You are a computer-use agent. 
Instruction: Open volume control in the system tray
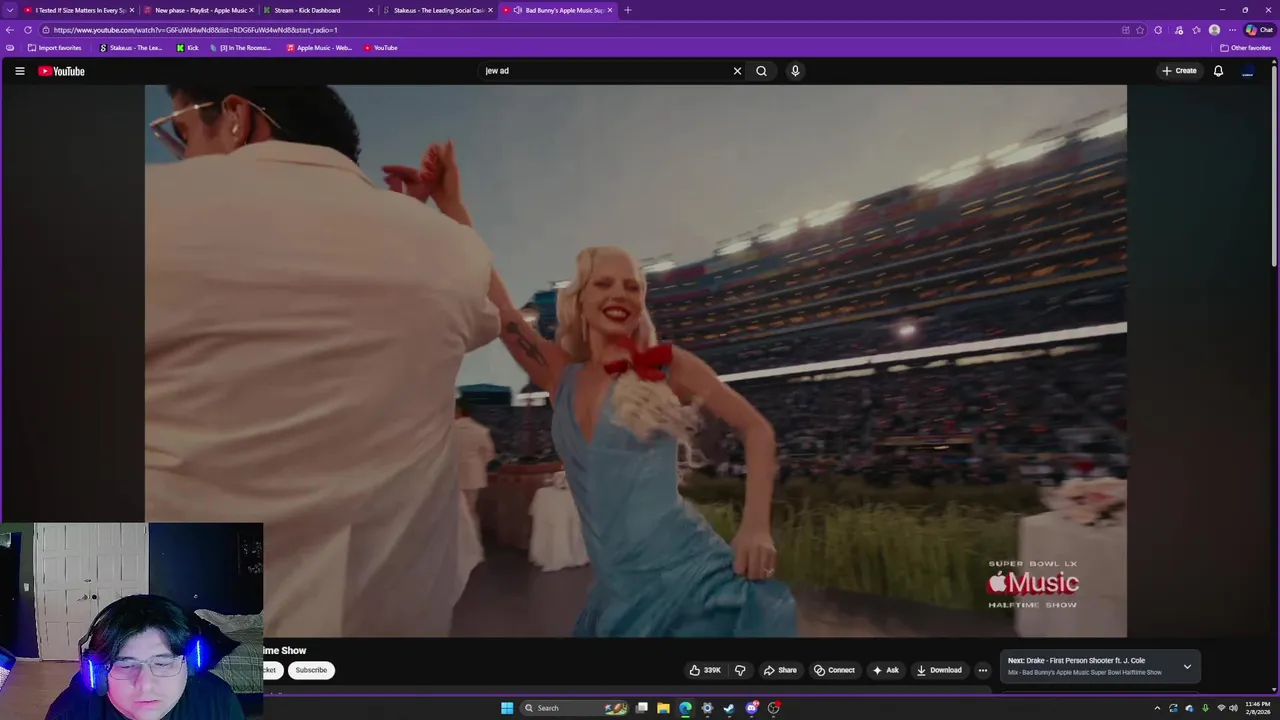(1233, 708)
